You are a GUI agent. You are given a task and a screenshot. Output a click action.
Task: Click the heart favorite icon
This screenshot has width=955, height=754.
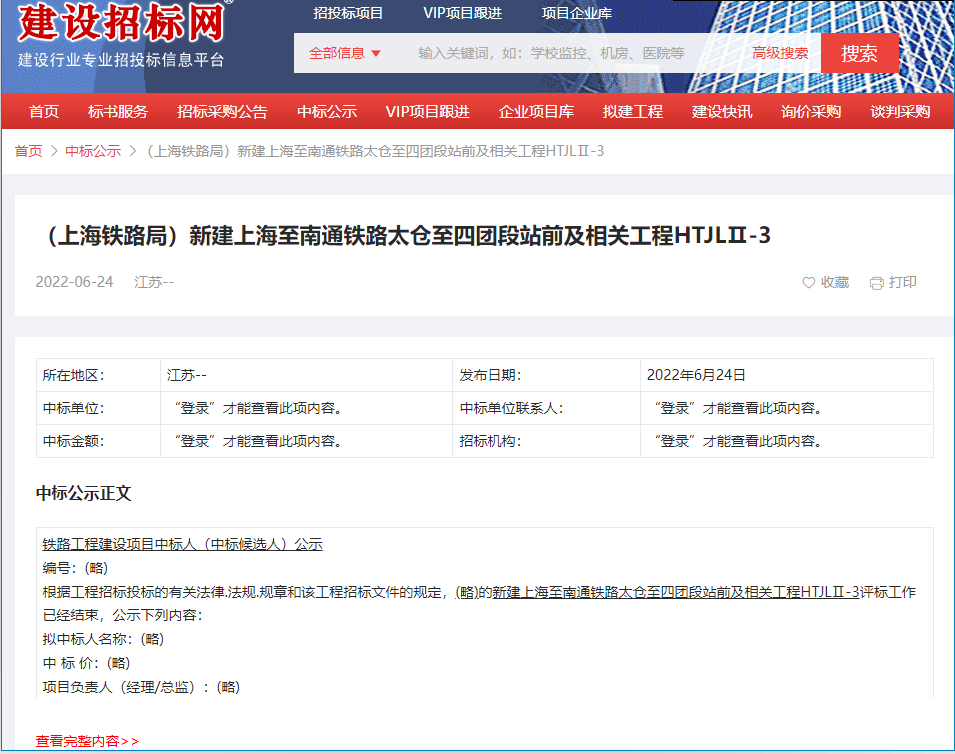pos(809,283)
